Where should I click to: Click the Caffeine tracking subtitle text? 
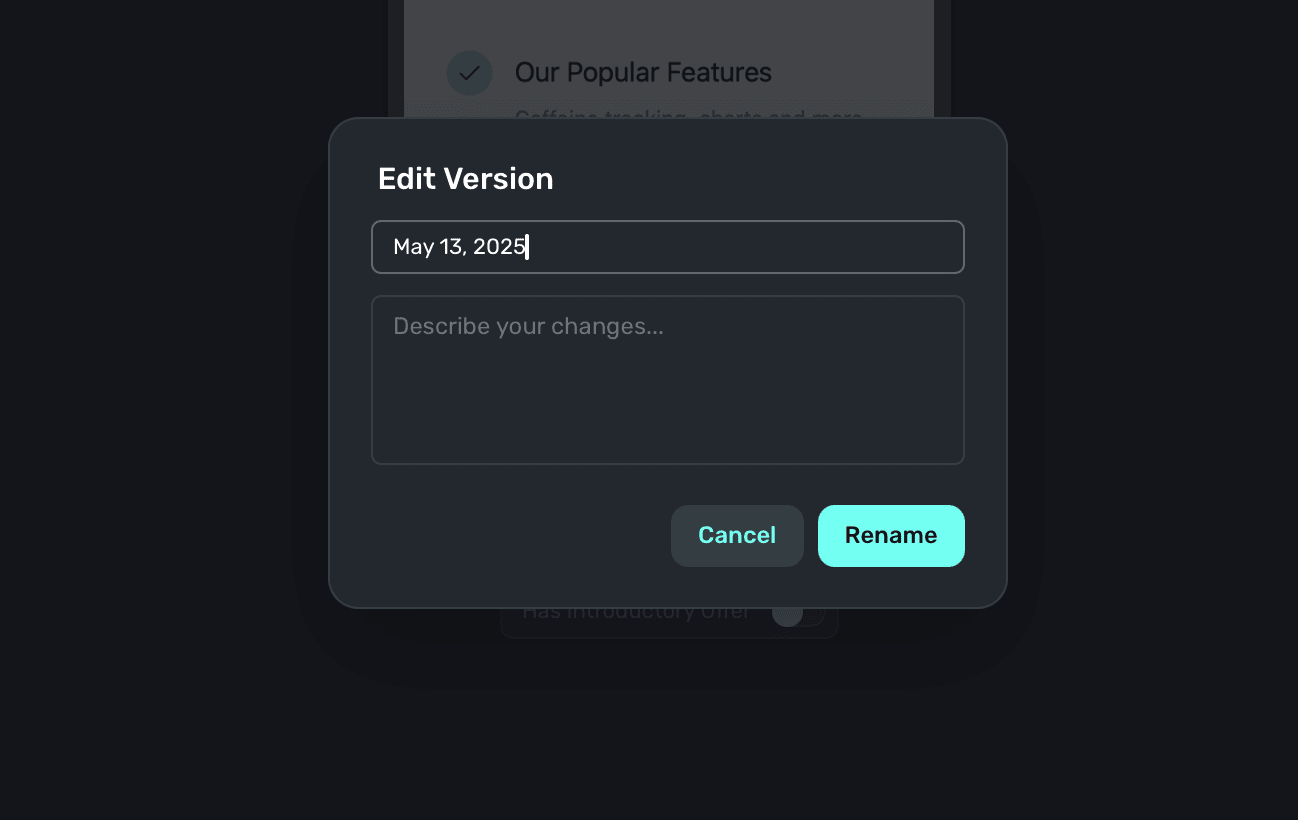[x=688, y=114]
